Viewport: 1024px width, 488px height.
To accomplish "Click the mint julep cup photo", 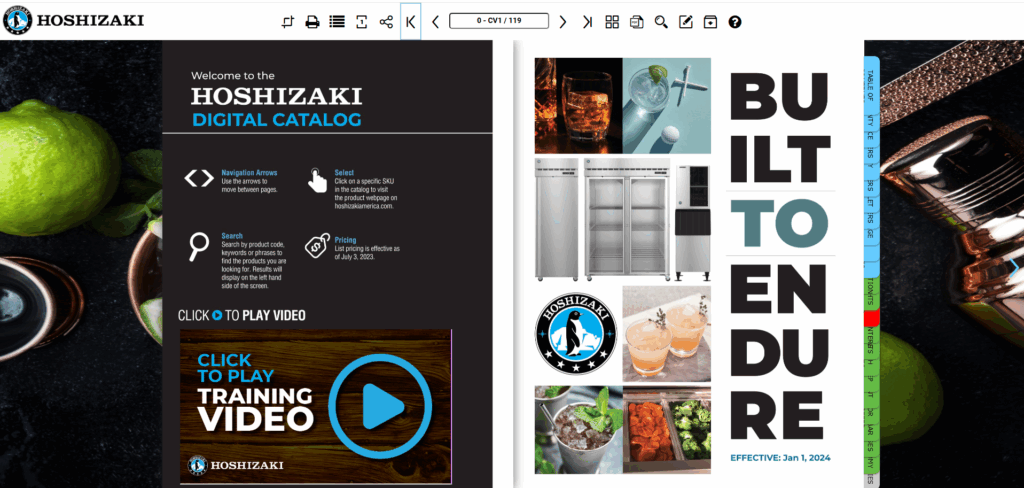I will pos(579,430).
